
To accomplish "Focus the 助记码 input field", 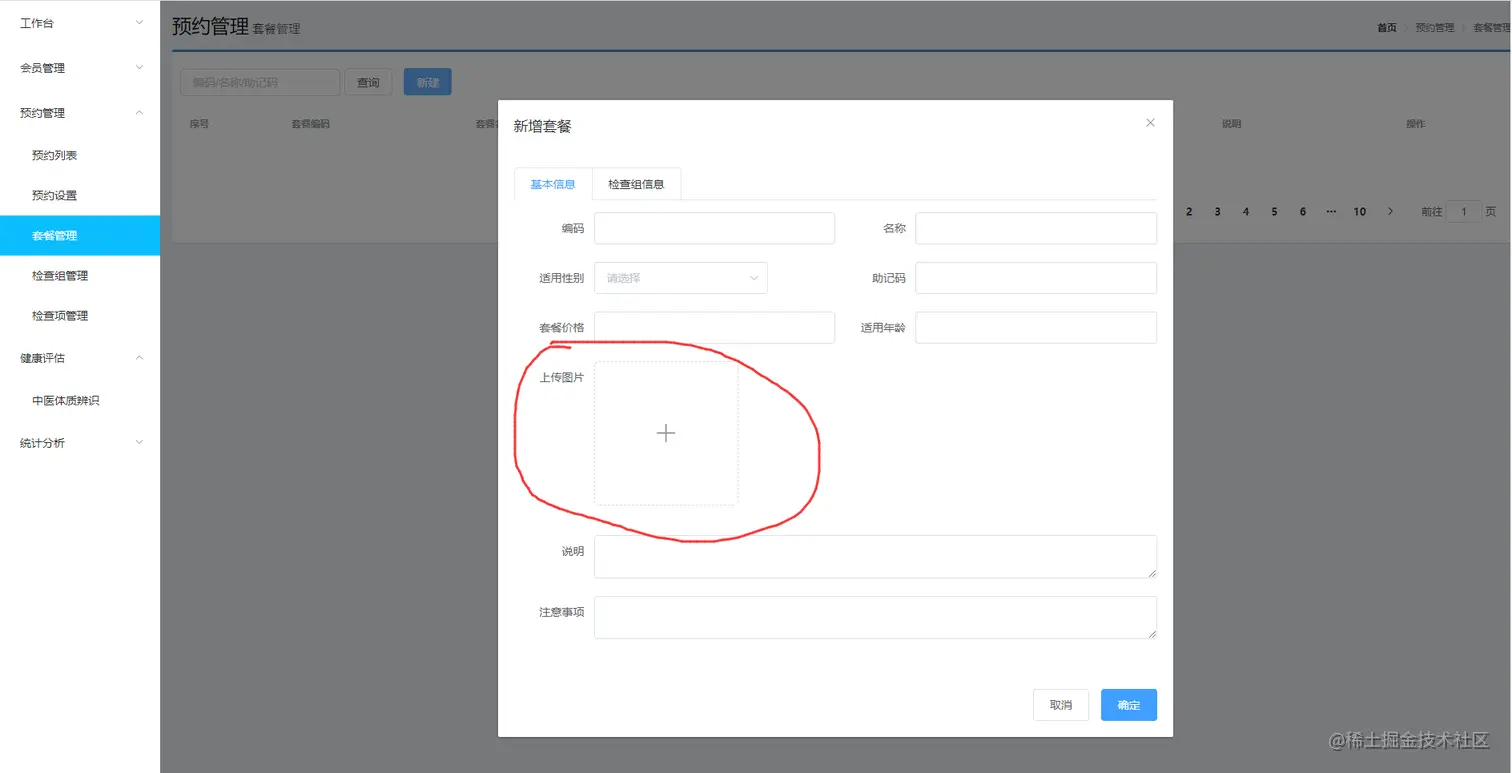I will tap(1036, 278).
